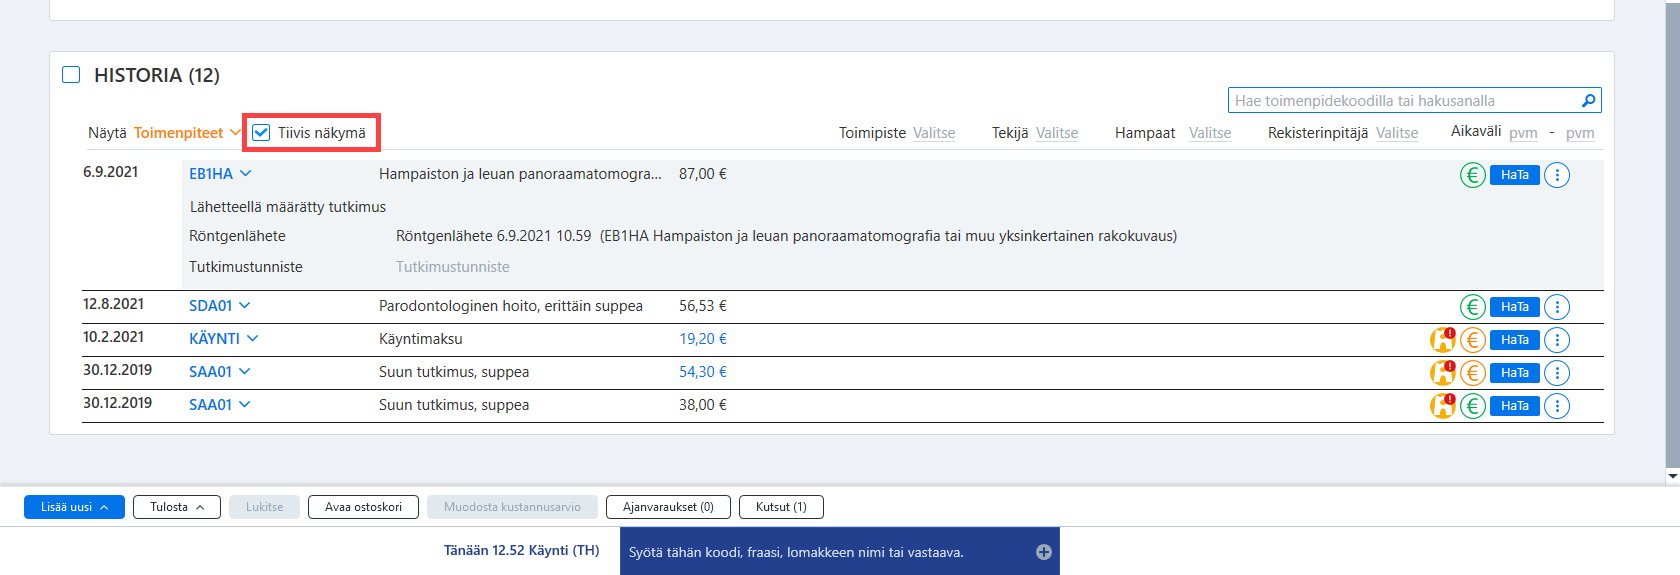Click the procedure code search field
Image resolution: width=1680 pixels, height=575 pixels.
(x=1403, y=101)
